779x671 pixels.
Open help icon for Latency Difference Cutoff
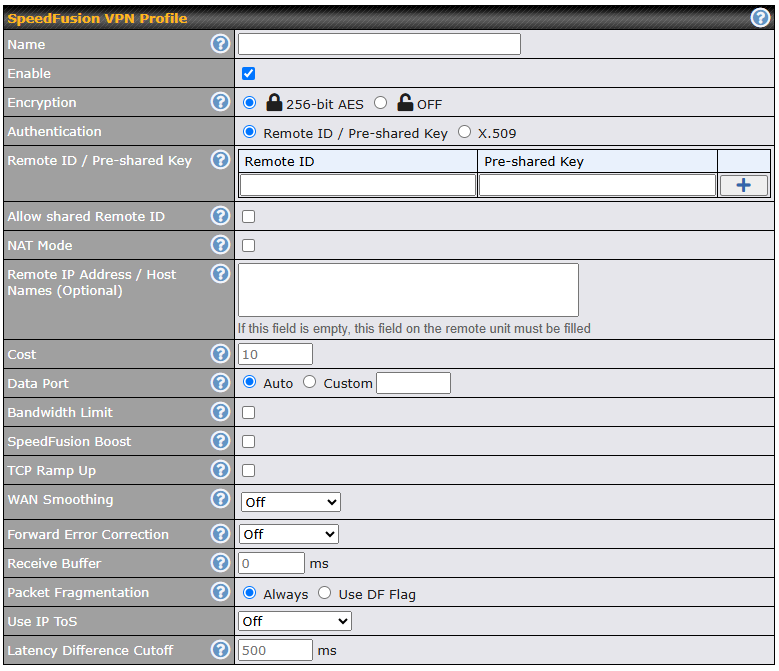[x=220, y=650]
